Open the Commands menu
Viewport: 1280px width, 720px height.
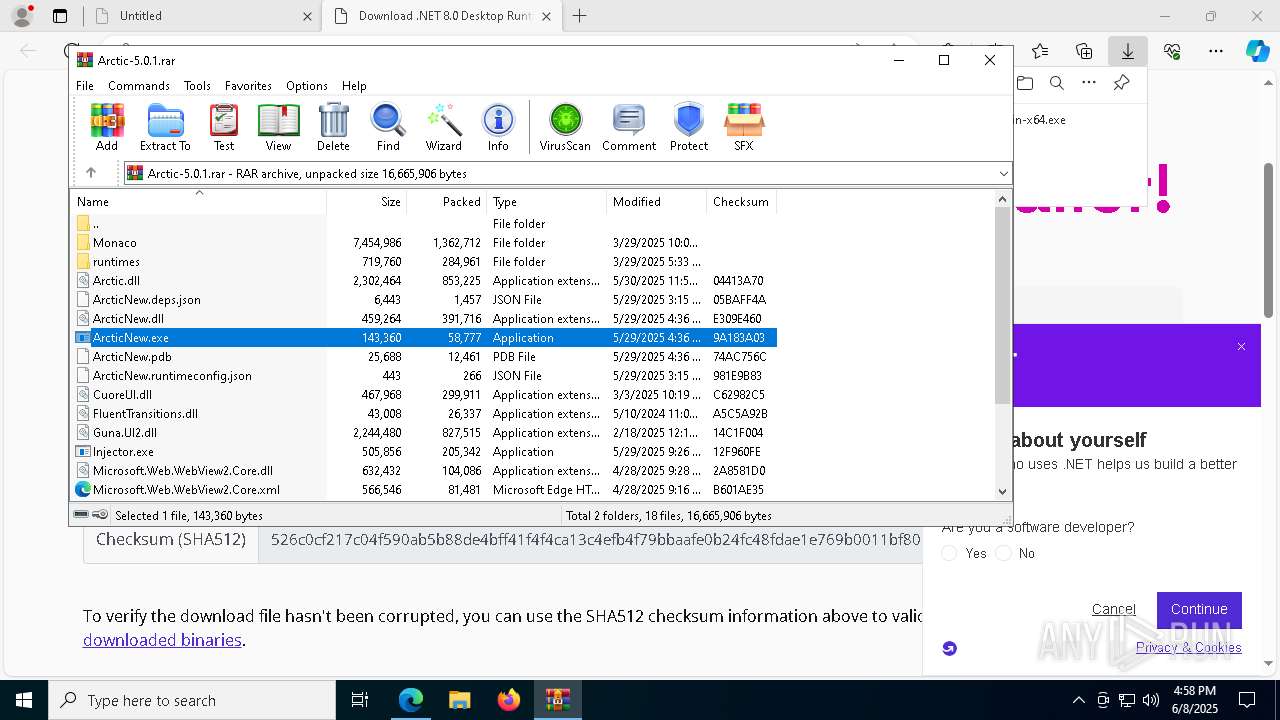[x=139, y=86]
